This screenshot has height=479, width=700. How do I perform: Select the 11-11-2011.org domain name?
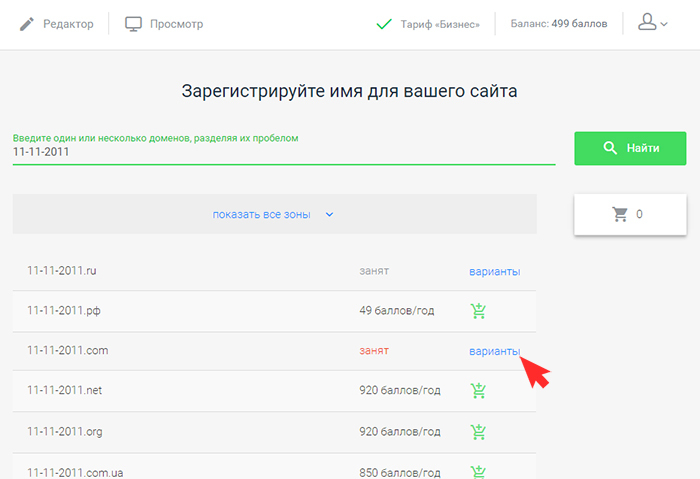pyautogui.click(x=65, y=432)
